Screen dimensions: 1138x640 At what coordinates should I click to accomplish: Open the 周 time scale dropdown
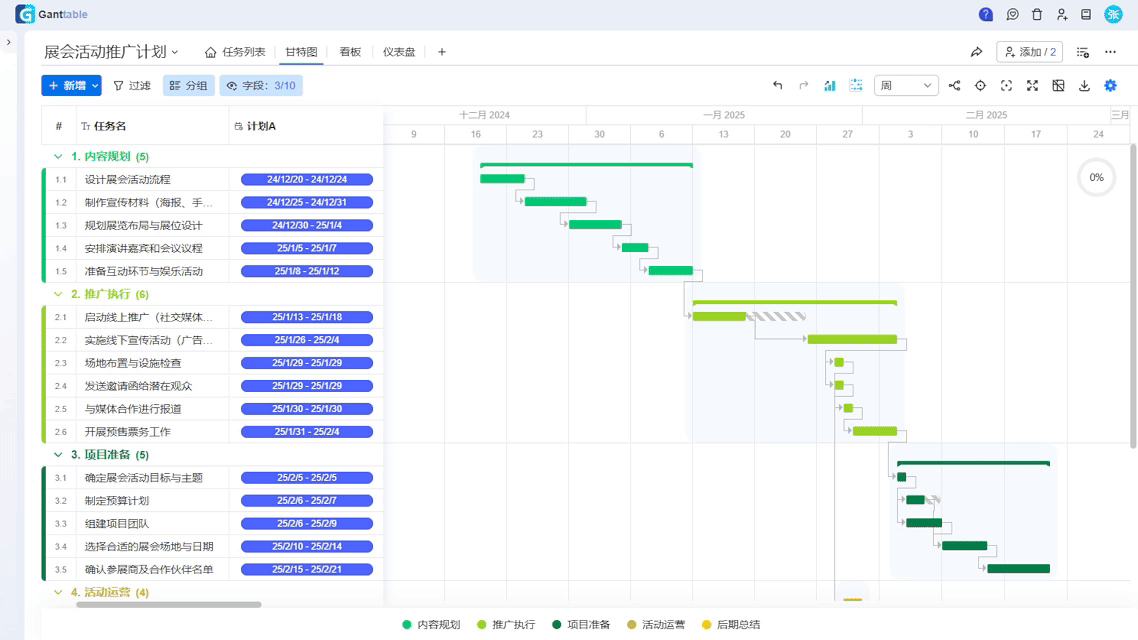tap(906, 86)
